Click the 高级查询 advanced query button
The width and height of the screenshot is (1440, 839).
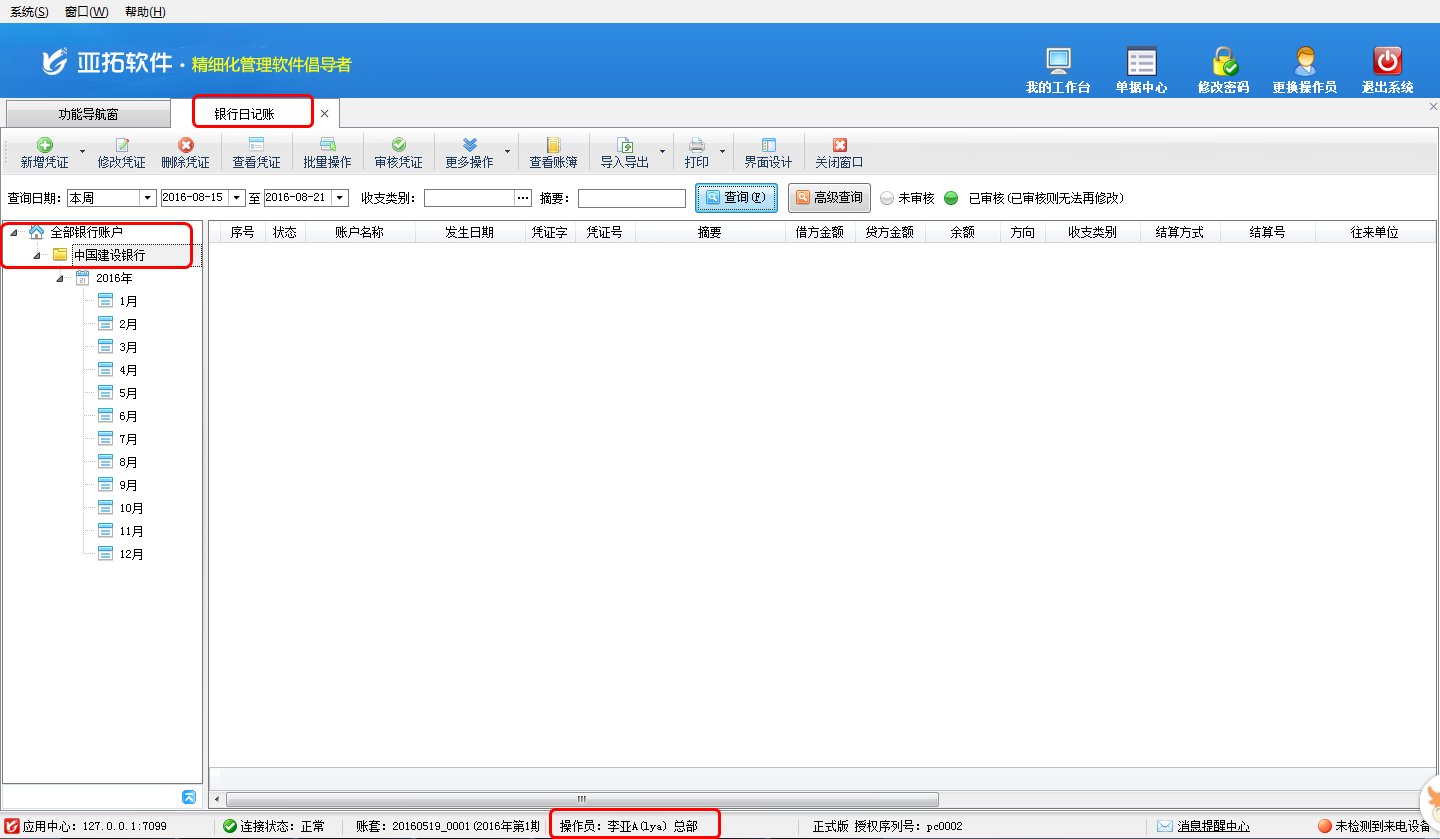coord(829,198)
